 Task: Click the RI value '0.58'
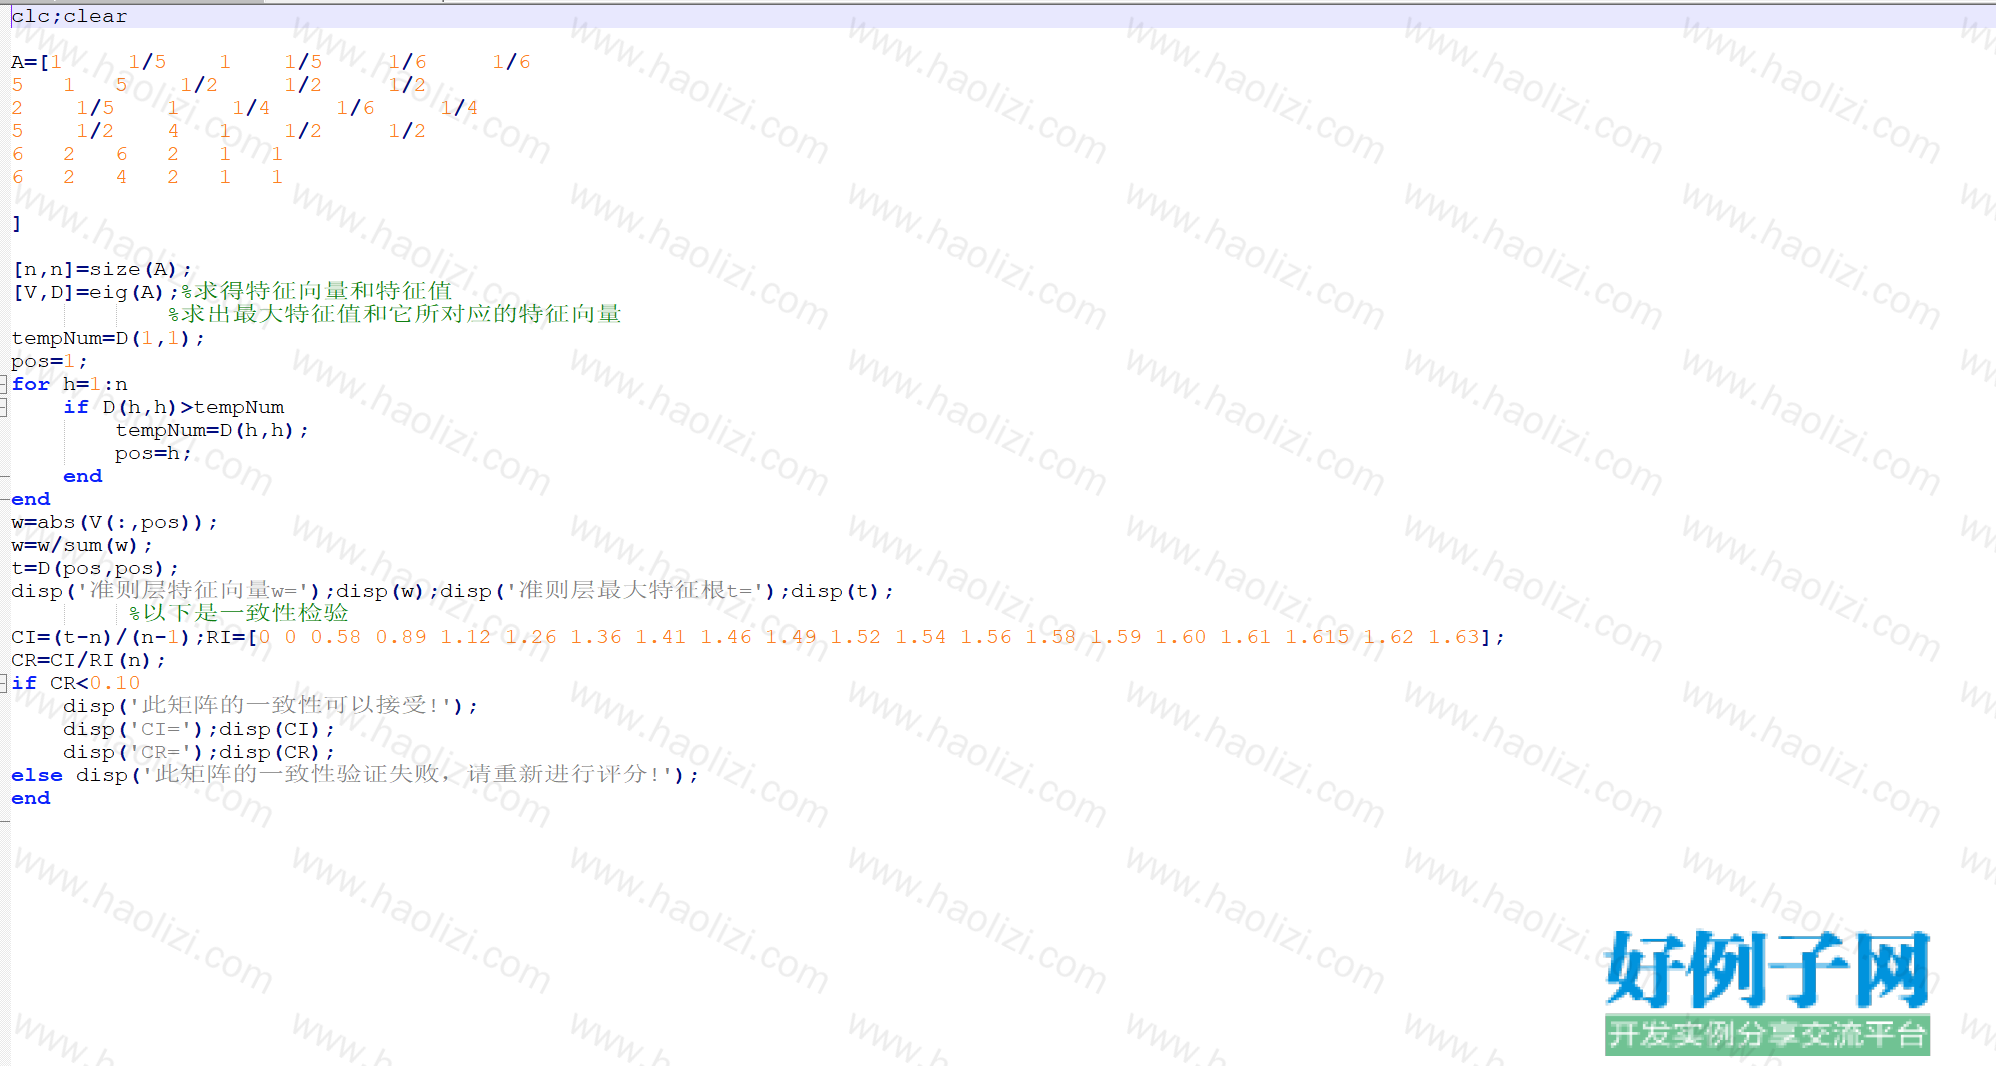tap(335, 637)
